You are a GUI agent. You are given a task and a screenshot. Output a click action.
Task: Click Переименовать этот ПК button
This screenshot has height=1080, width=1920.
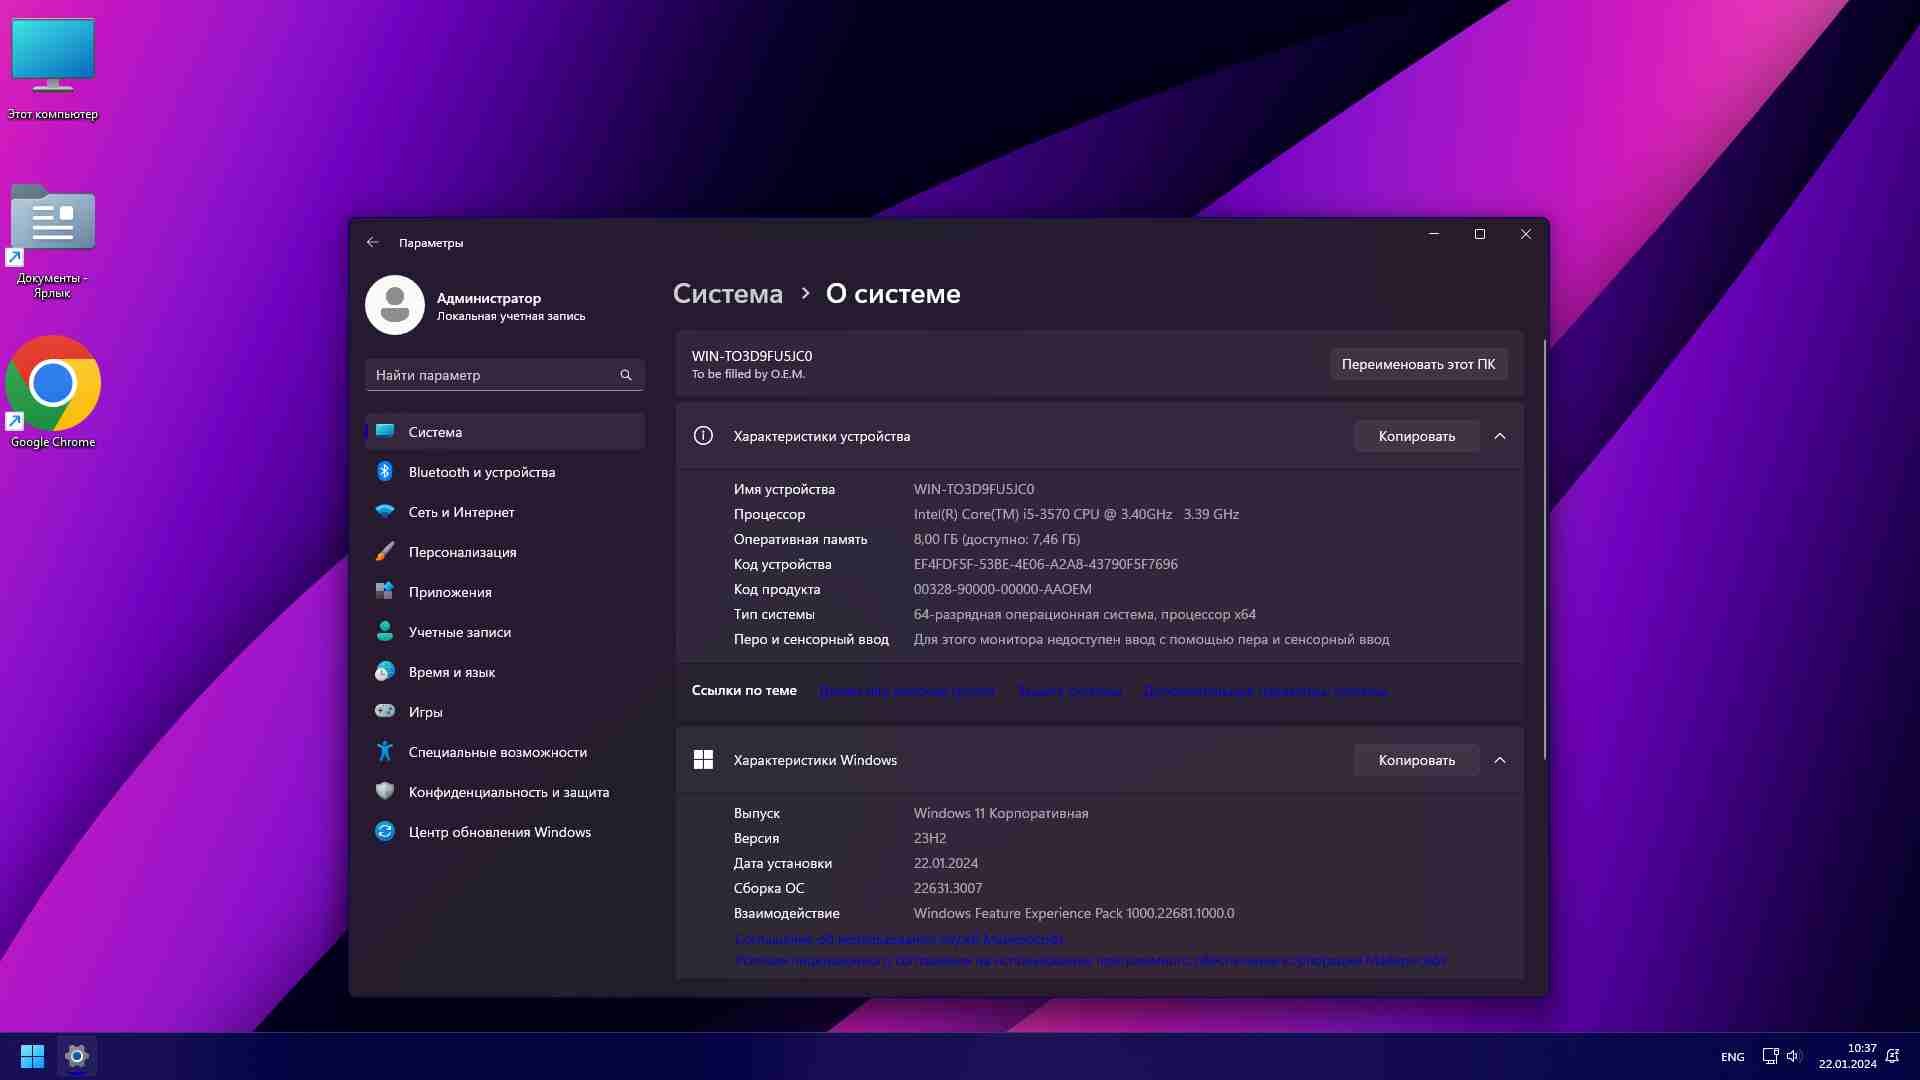[x=1418, y=364]
